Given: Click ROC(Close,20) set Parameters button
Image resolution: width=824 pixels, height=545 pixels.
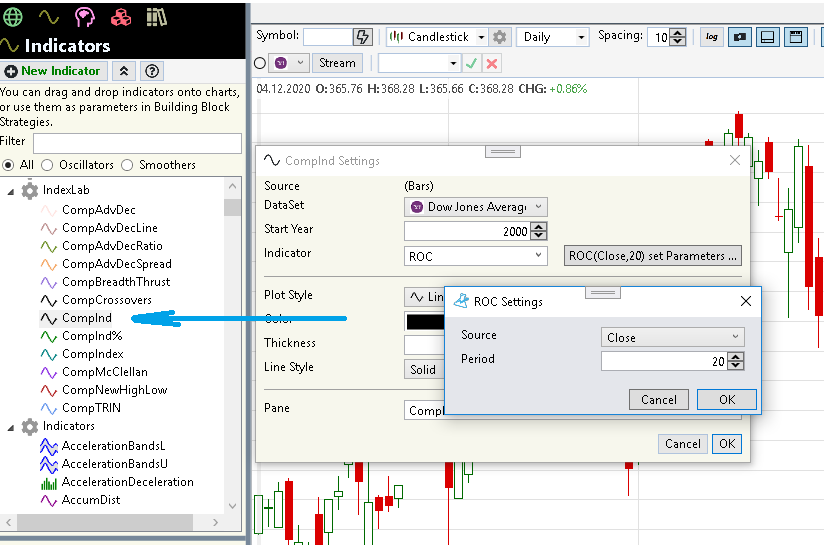Looking at the screenshot, I should point(653,256).
